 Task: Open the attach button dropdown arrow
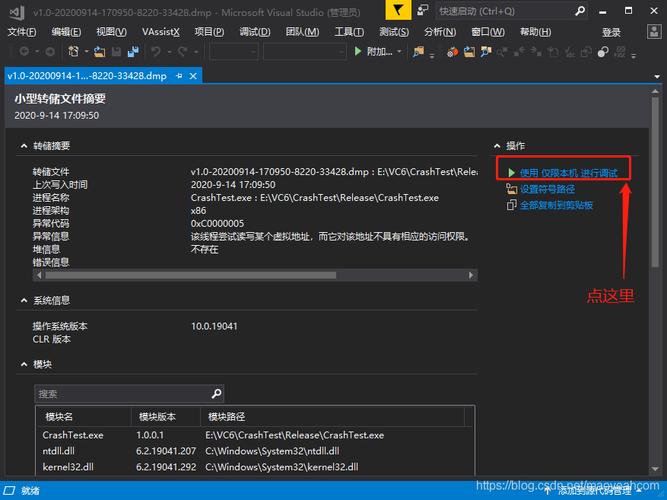click(x=399, y=52)
